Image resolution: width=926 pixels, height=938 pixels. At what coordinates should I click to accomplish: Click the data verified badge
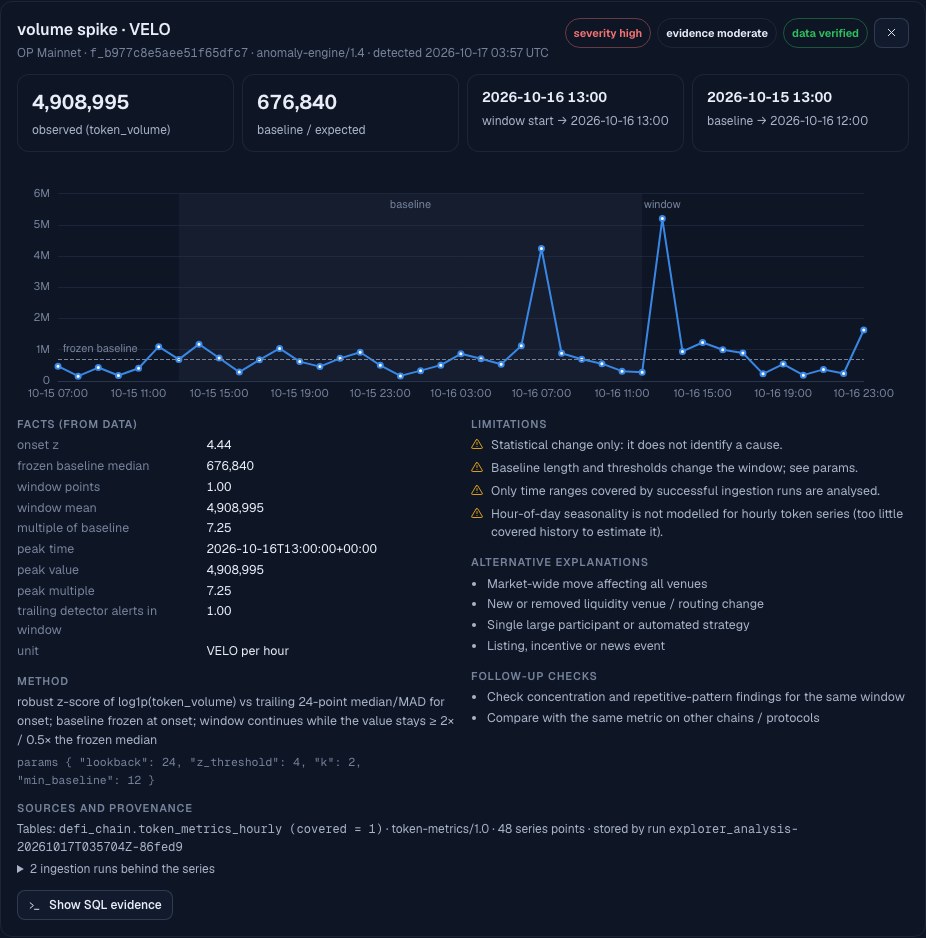(x=825, y=33)
